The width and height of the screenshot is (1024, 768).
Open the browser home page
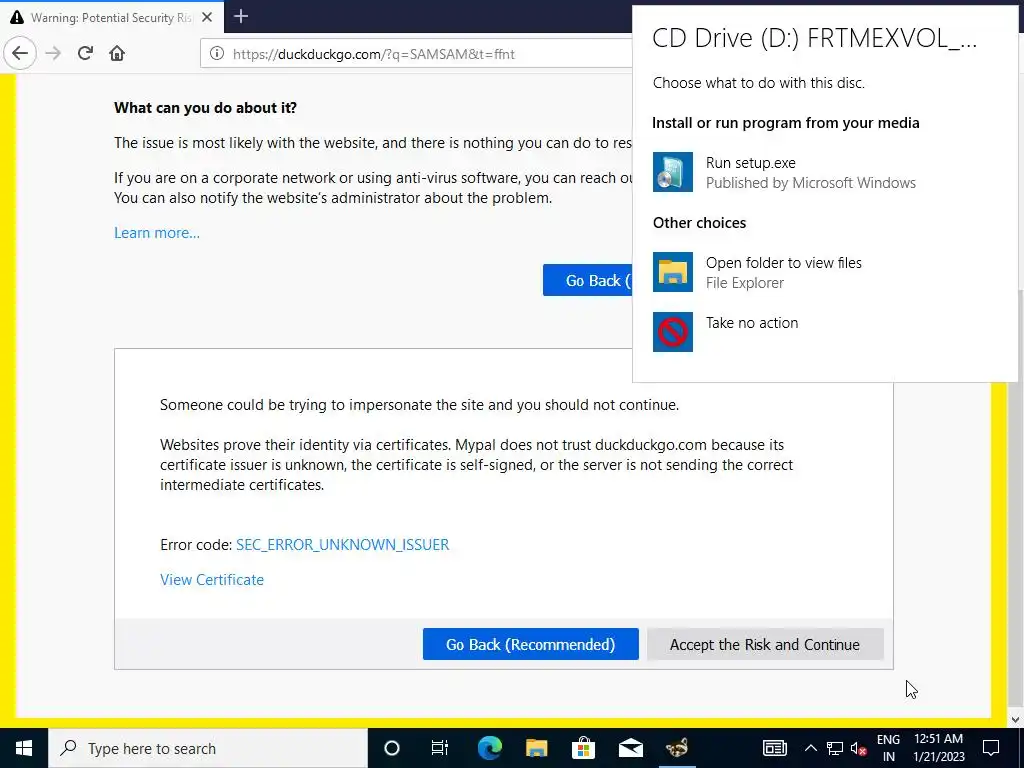(117, 54)
